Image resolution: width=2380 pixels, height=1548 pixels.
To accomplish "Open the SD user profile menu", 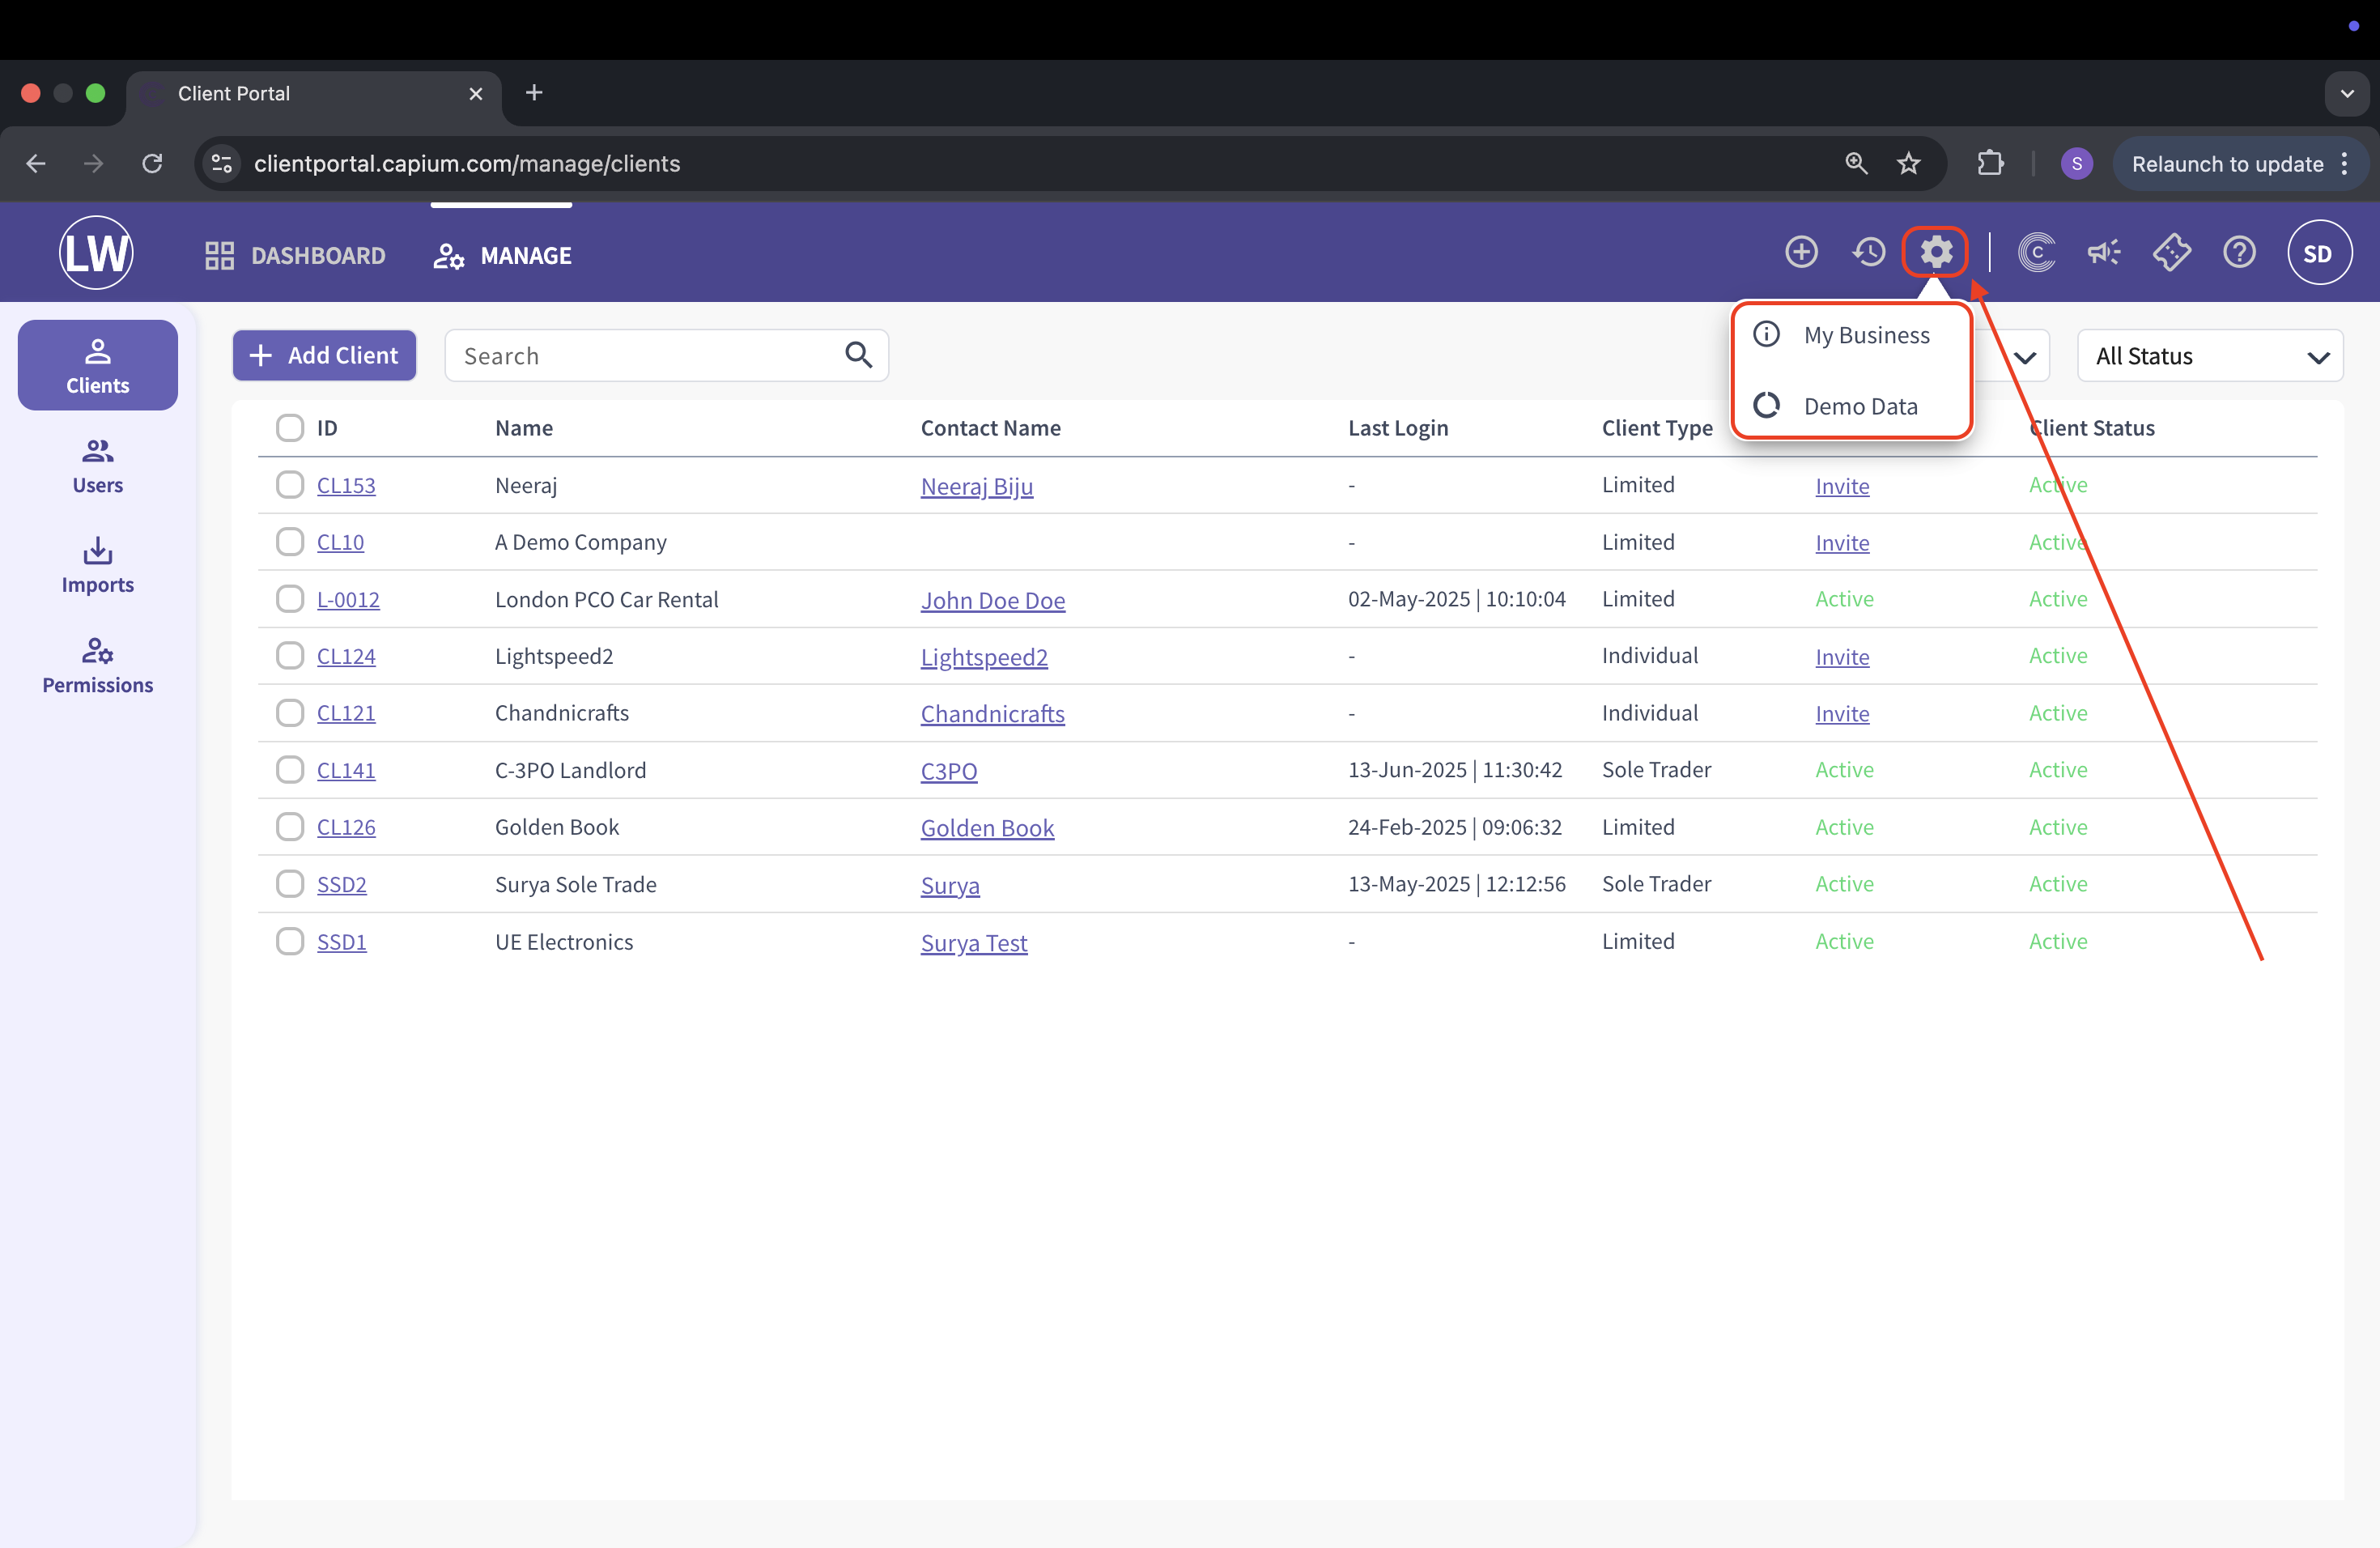I will point(2318,253).
